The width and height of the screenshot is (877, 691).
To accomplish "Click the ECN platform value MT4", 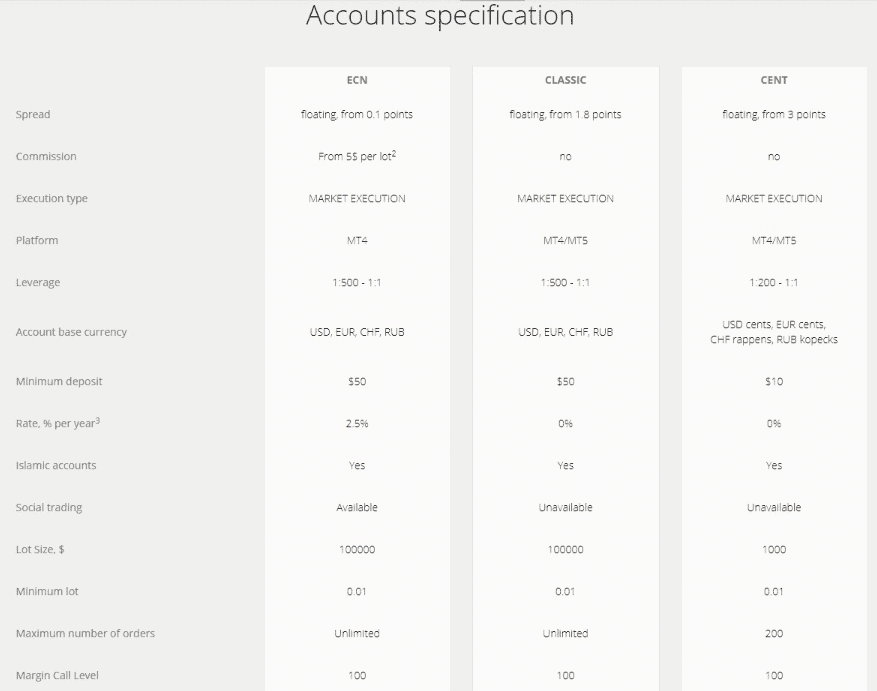I will click(357, 241).
